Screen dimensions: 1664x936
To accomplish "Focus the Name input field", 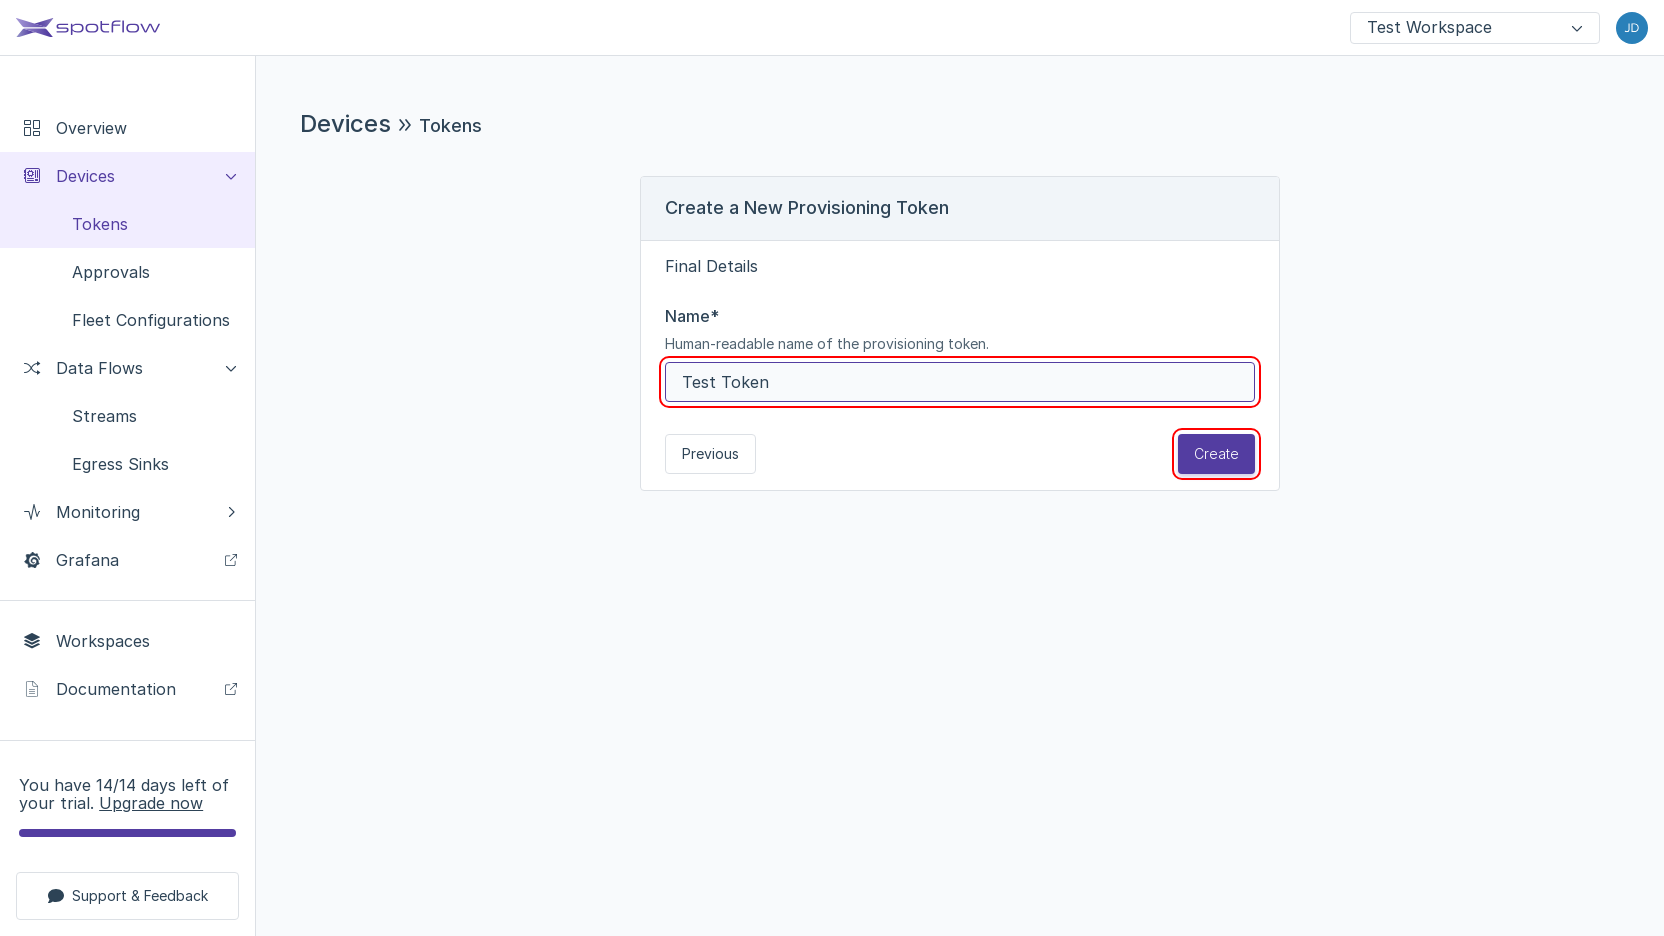I will (960, 382).
